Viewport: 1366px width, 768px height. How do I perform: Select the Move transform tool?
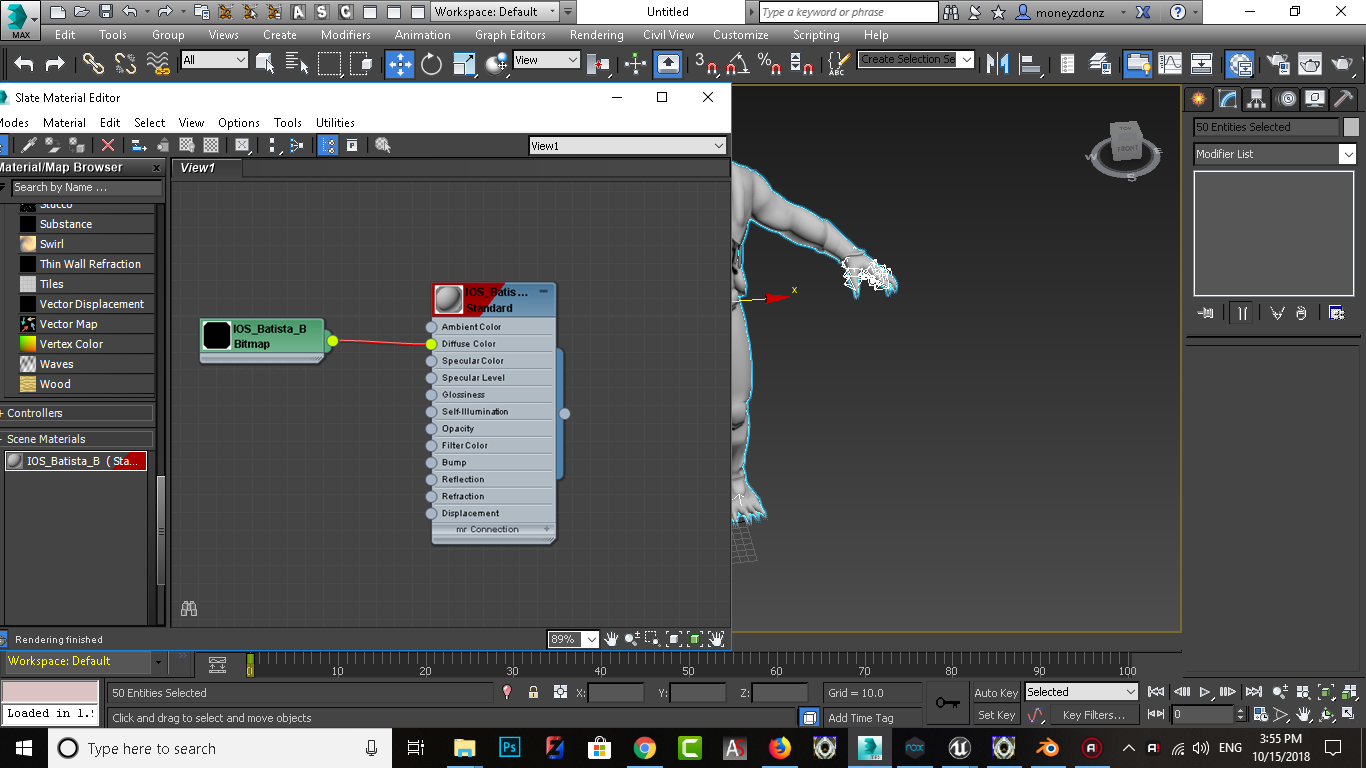point(399,64)
